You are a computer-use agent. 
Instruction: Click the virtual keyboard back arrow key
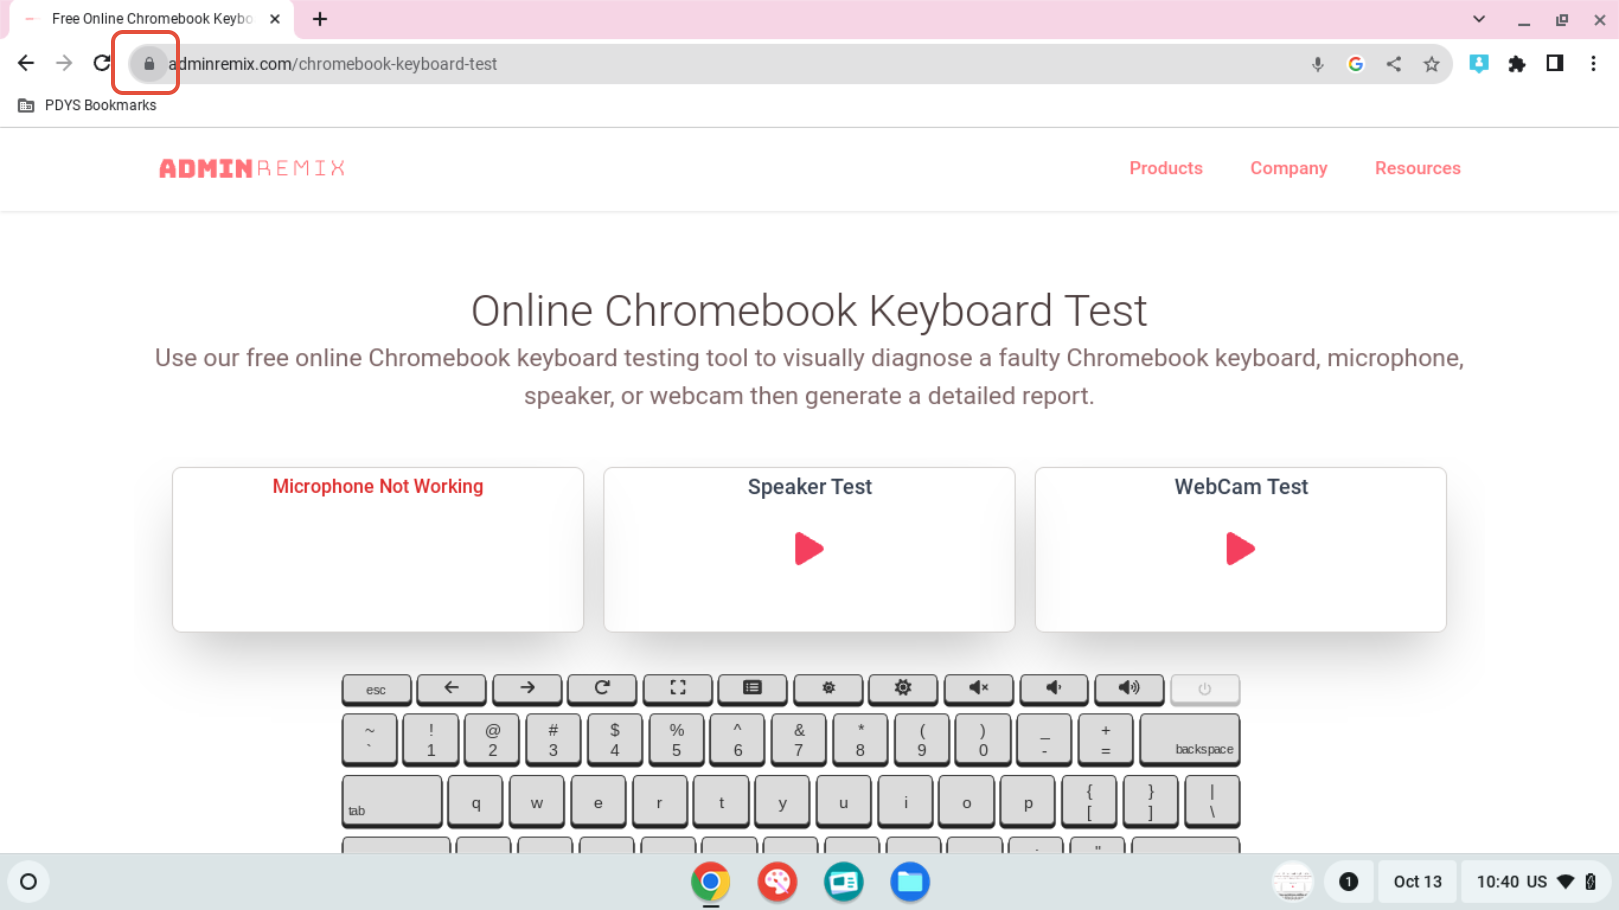tap(451, 689)
